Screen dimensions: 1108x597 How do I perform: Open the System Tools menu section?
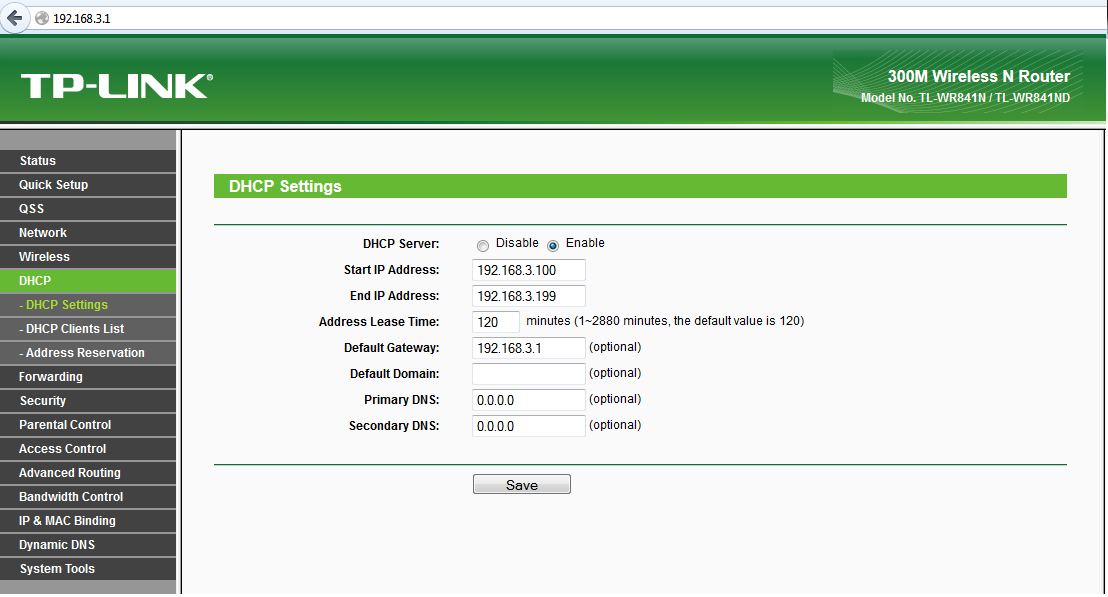point(88,569)
